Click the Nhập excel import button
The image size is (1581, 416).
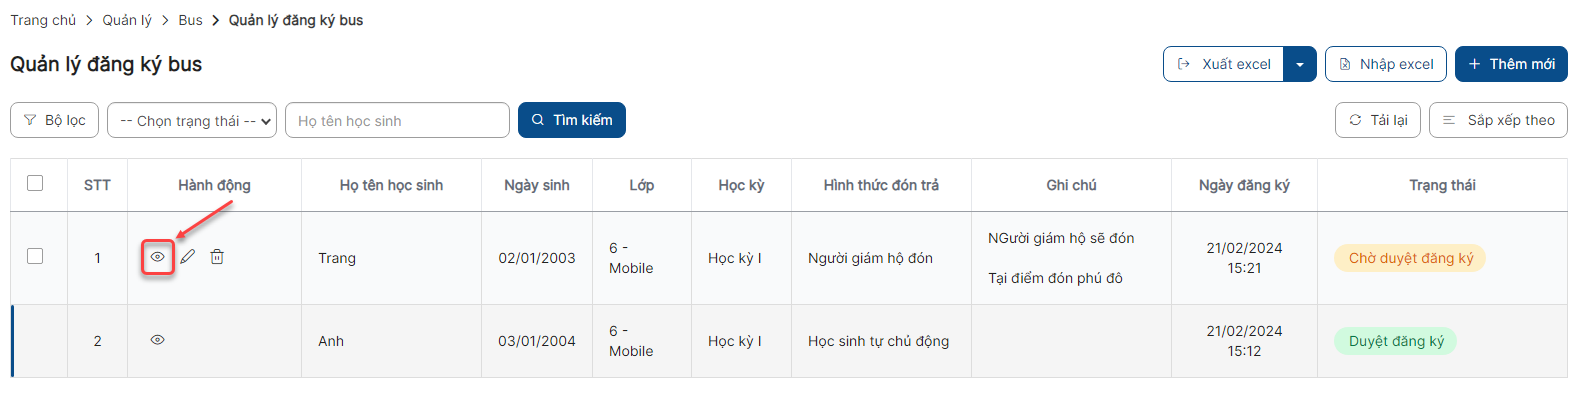1385,64
